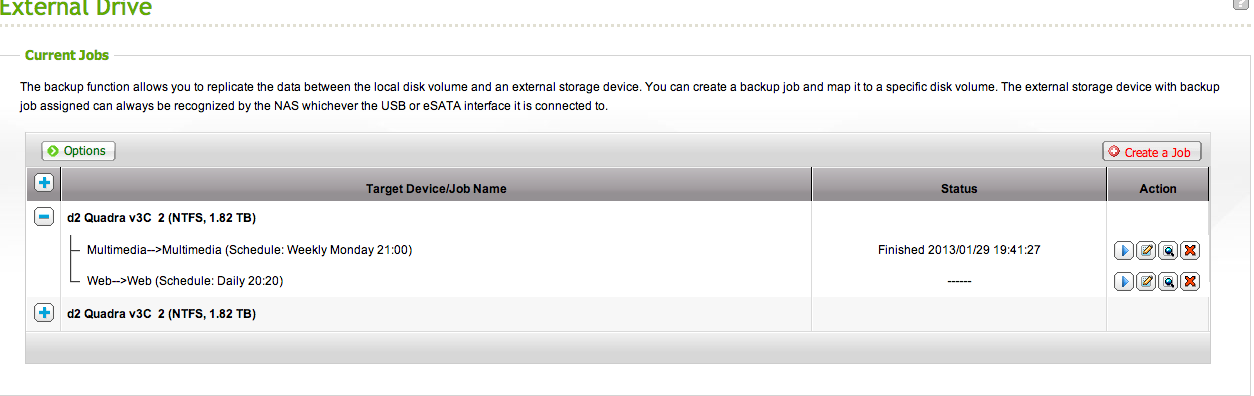Select the Web-->Web daily job row

click(617, 282)
